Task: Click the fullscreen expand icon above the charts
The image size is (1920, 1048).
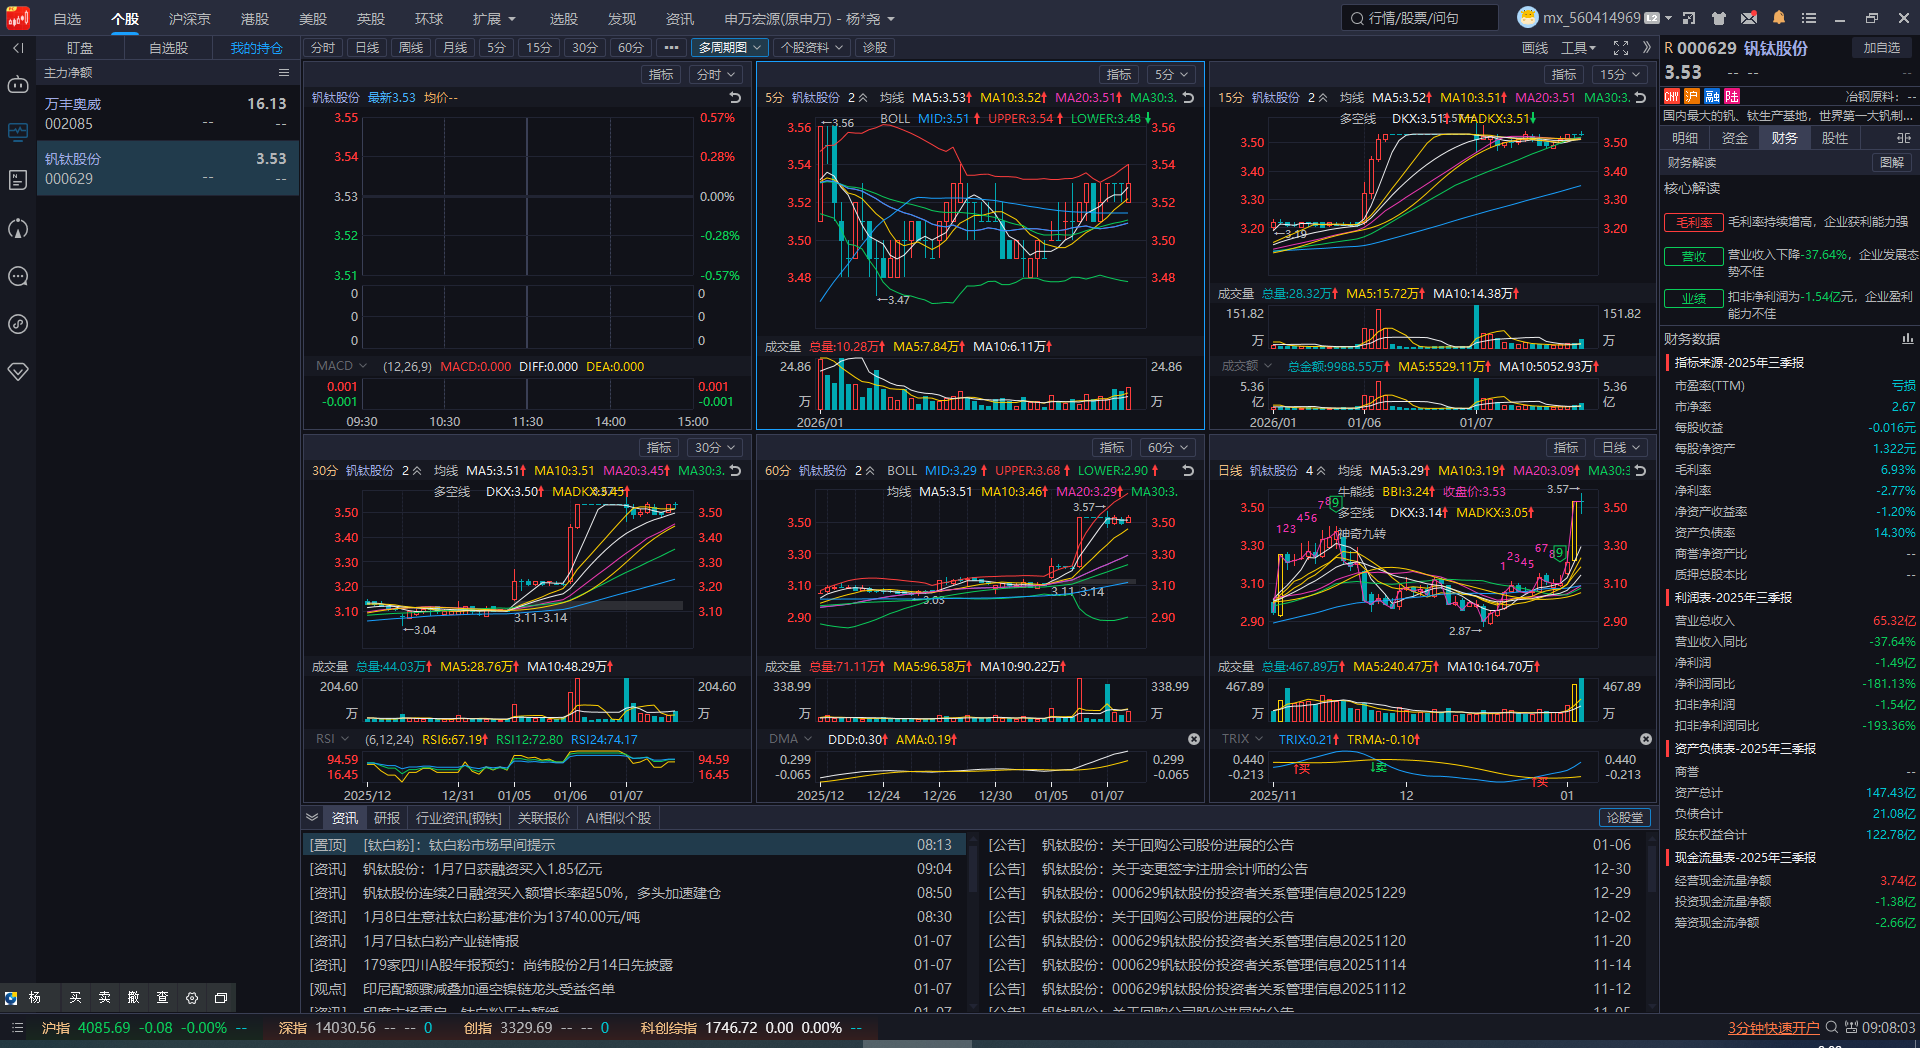Action: tap(1621, 48)
